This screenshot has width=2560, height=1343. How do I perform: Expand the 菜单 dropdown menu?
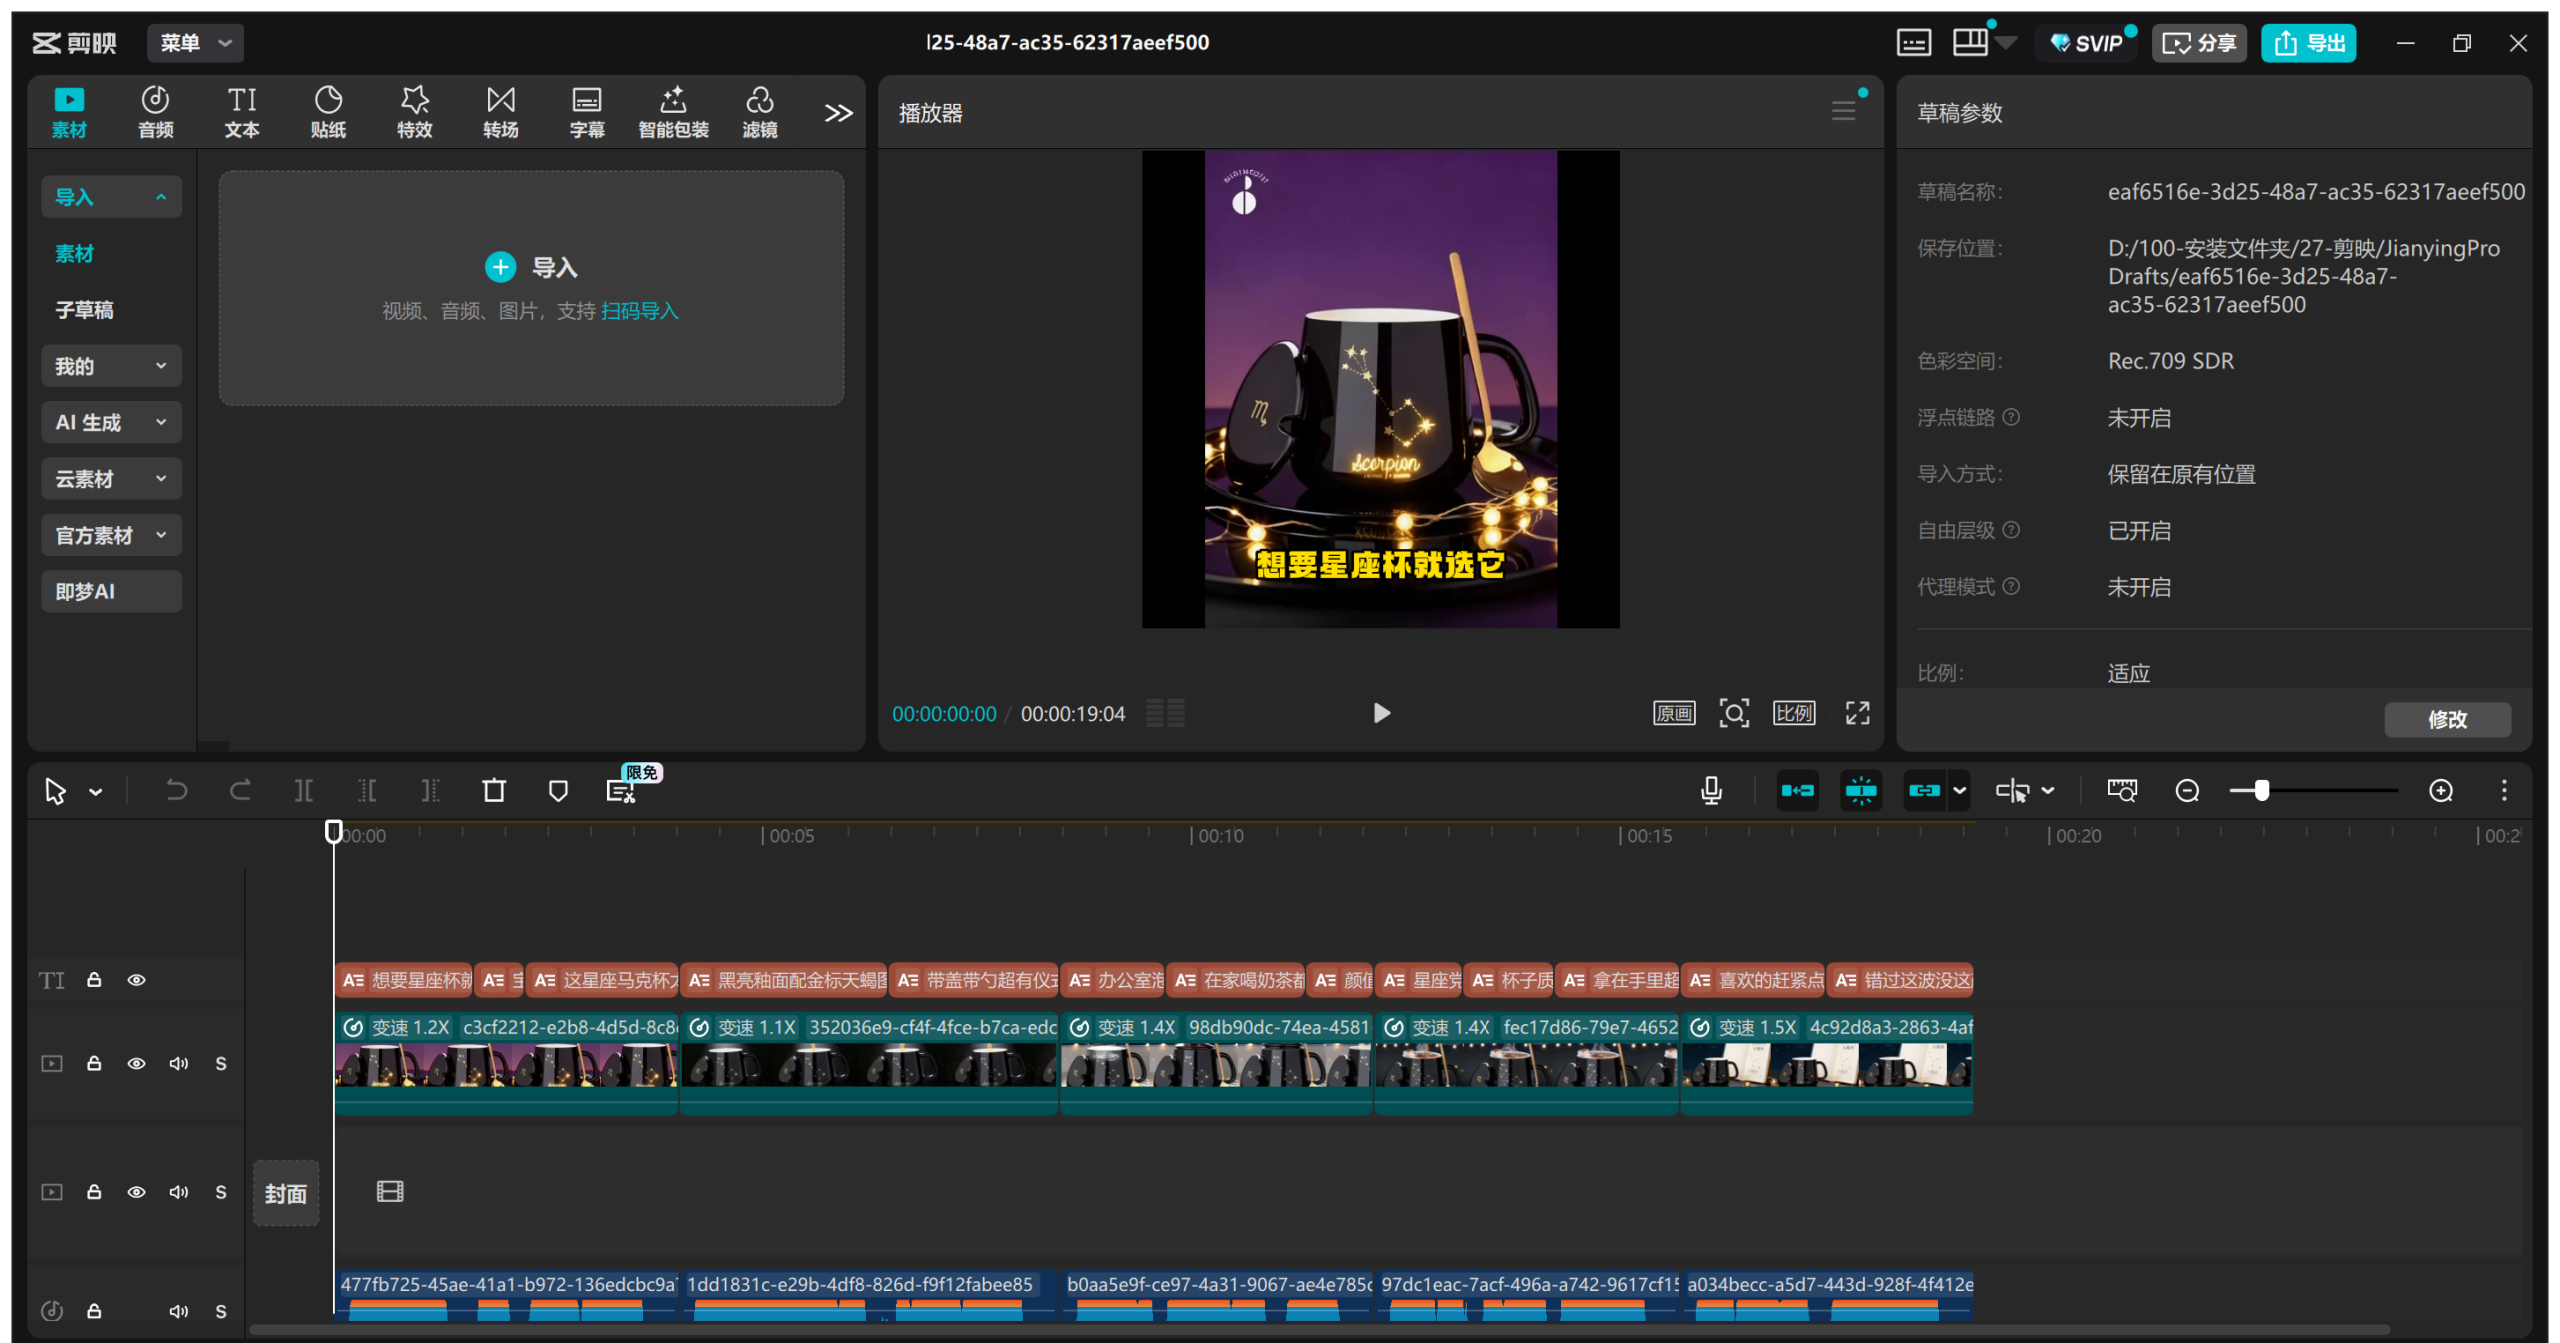pyautogui.click(x=196, y=43)
